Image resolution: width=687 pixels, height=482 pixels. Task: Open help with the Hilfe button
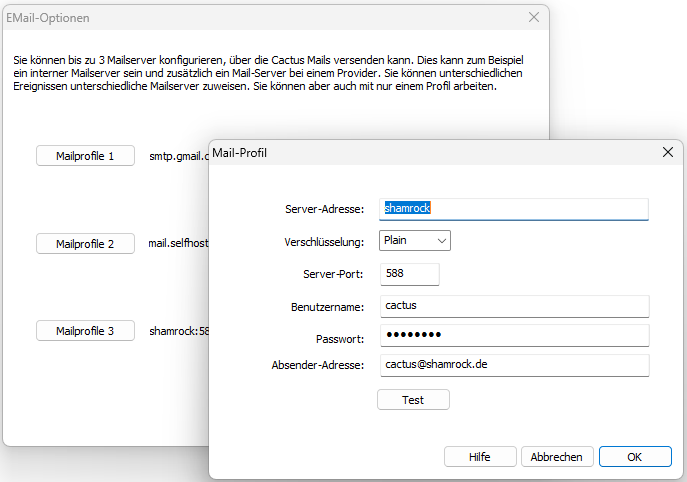[x=480, y=457]
